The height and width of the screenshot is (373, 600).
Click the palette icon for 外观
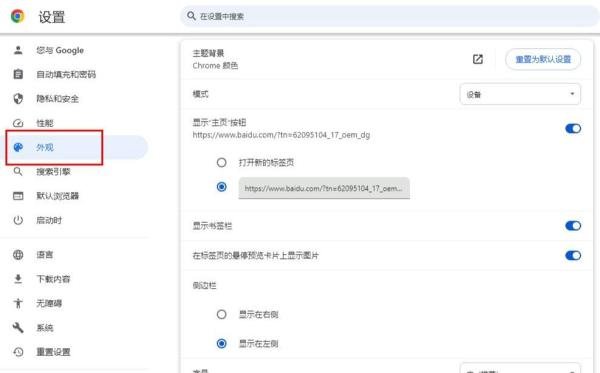(18, 147)
